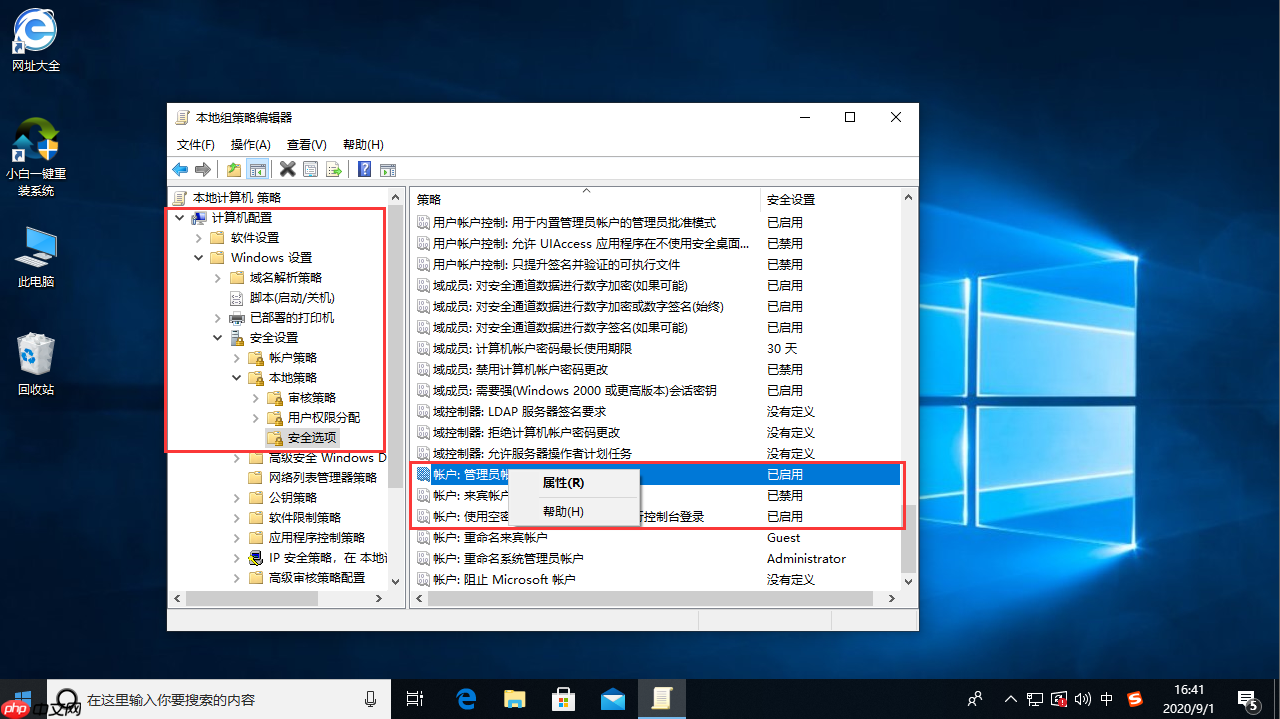This screenshot has width=1280, height=719.
Task: Collapse the 安全设置 tree node
Action: 217,337
